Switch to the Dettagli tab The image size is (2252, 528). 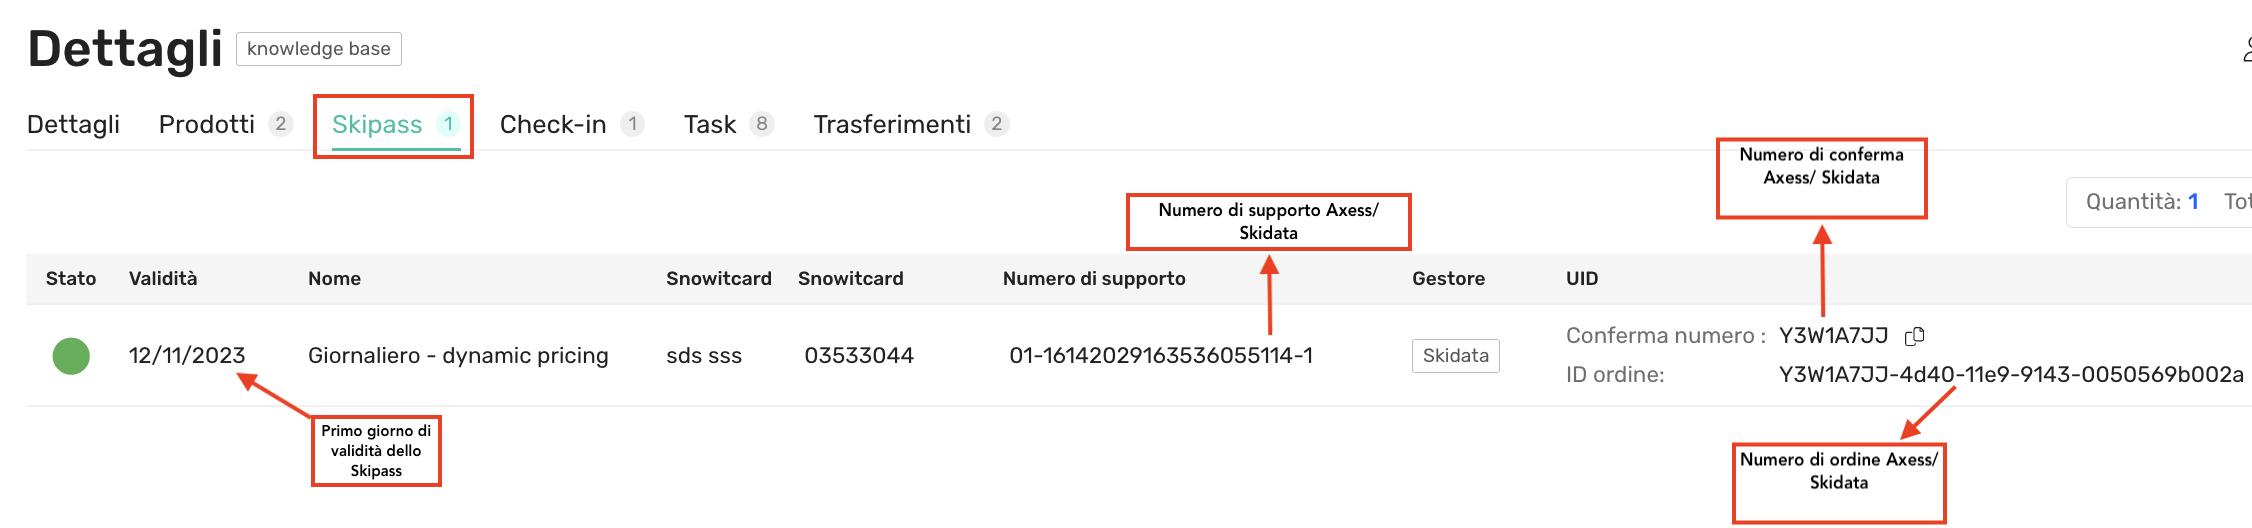(x=73, y=124)
